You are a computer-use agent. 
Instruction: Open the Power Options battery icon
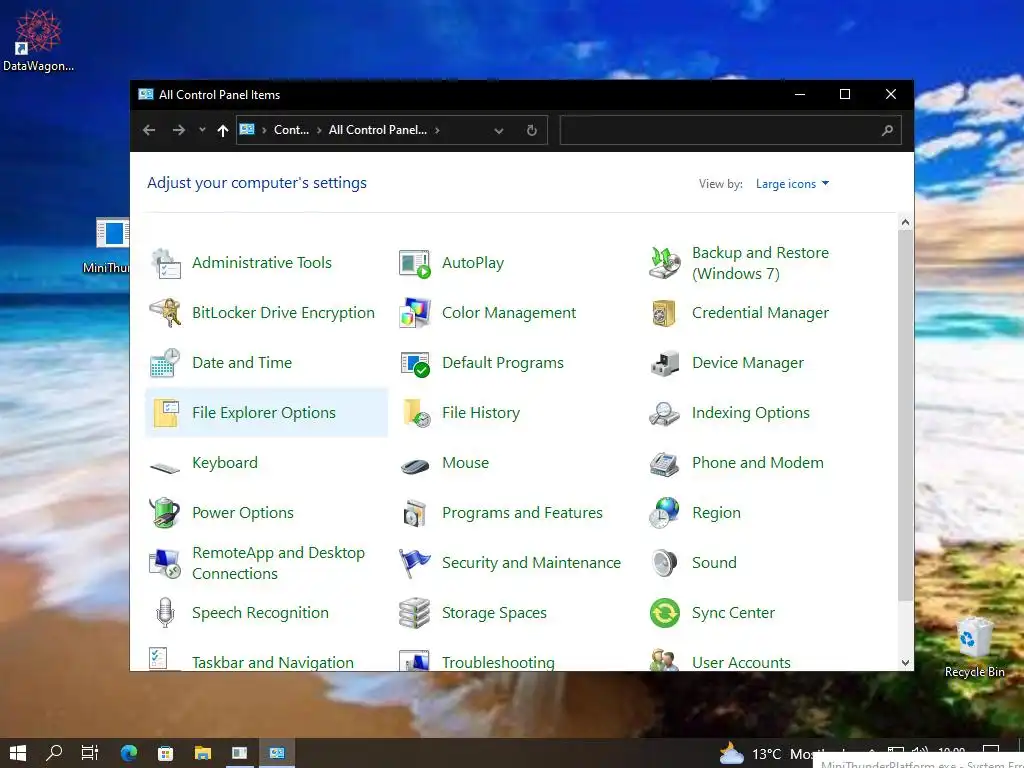pos(165,513)
